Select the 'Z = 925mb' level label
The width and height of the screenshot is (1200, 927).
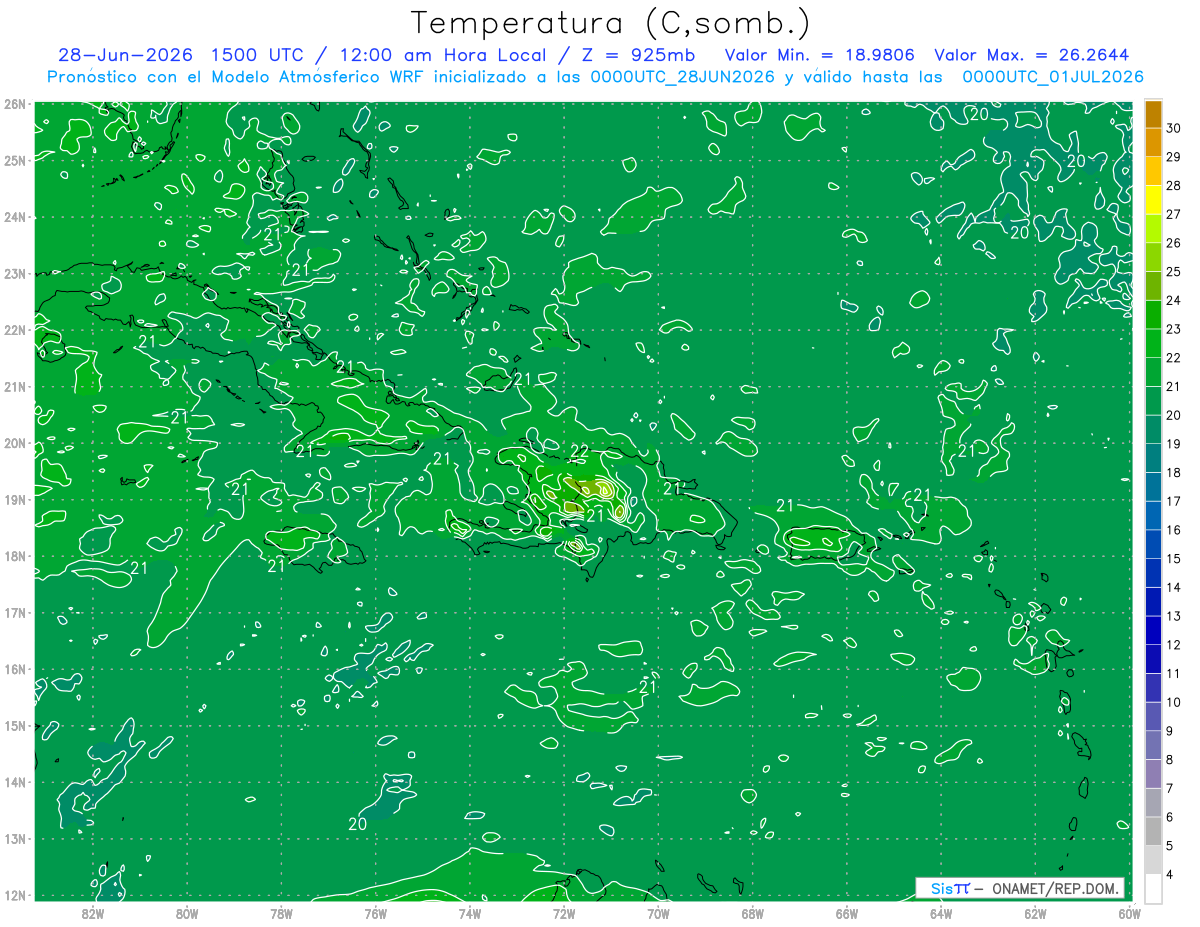coord(640,55)
